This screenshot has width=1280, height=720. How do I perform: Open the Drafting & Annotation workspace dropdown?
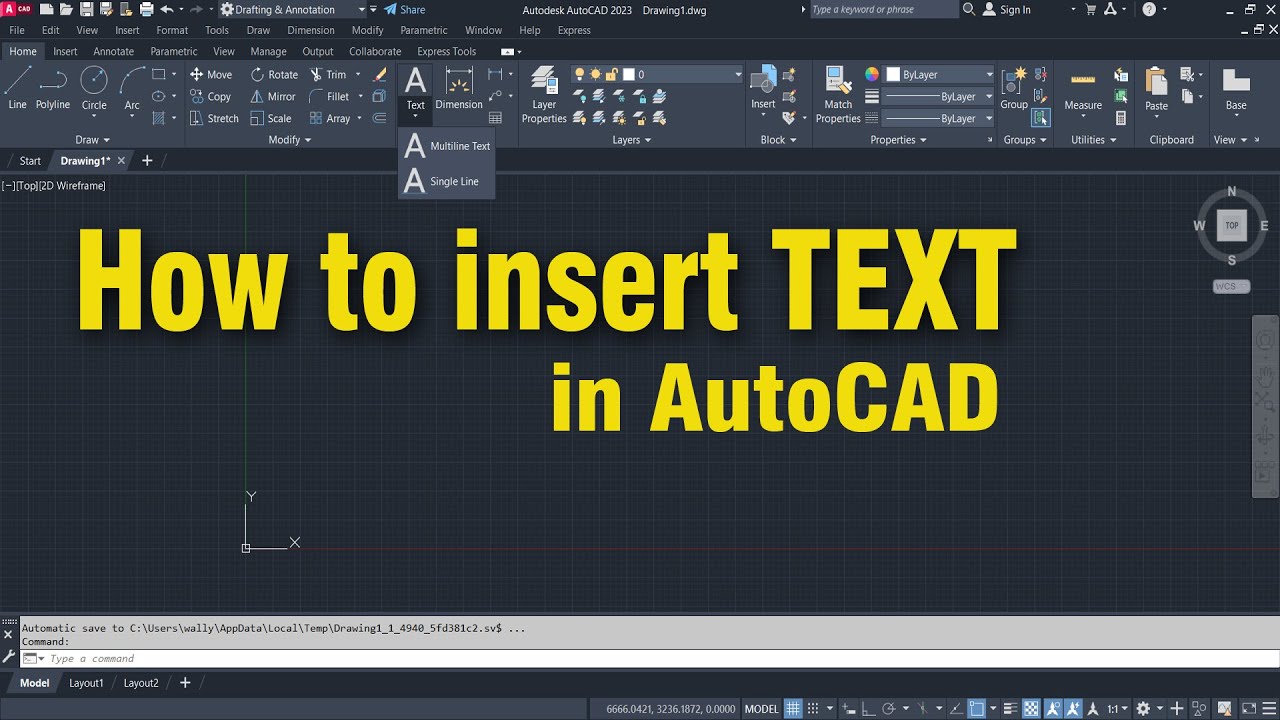click(292, 9)
